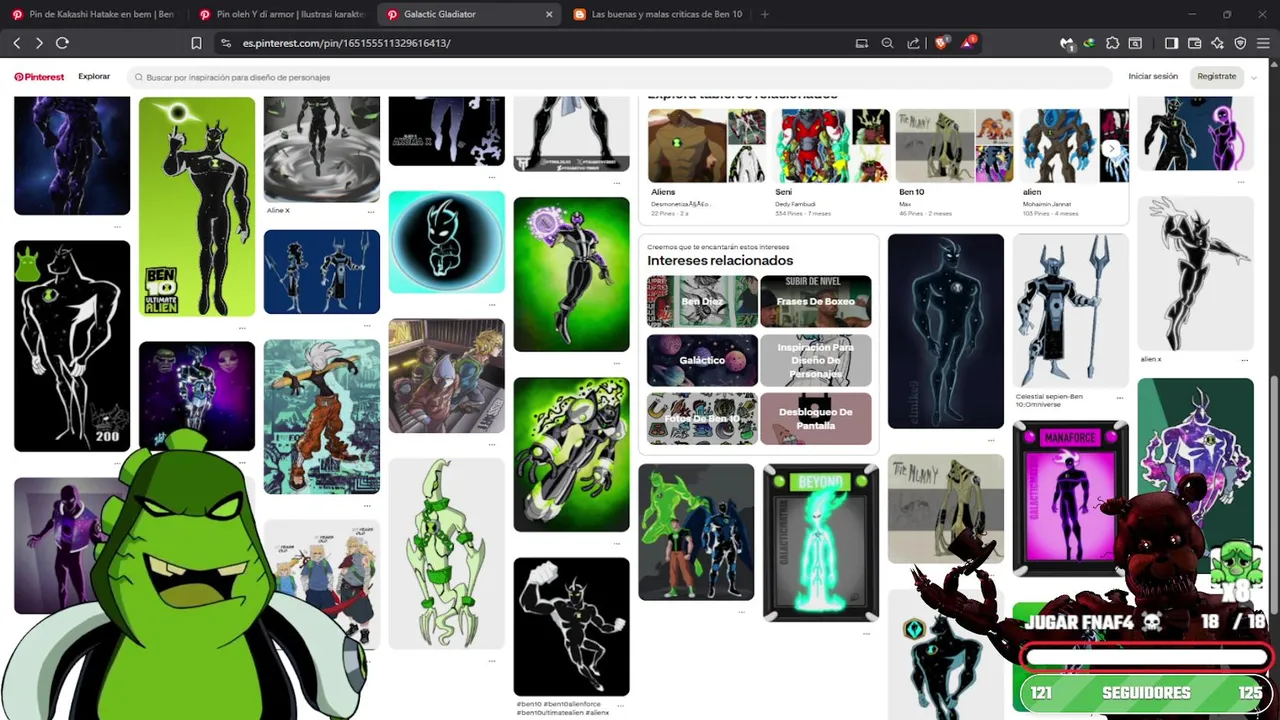Open the Ben 10 Ultimate Alien green pin
This screenshot has width=1280, height=720.
point(197,207)
